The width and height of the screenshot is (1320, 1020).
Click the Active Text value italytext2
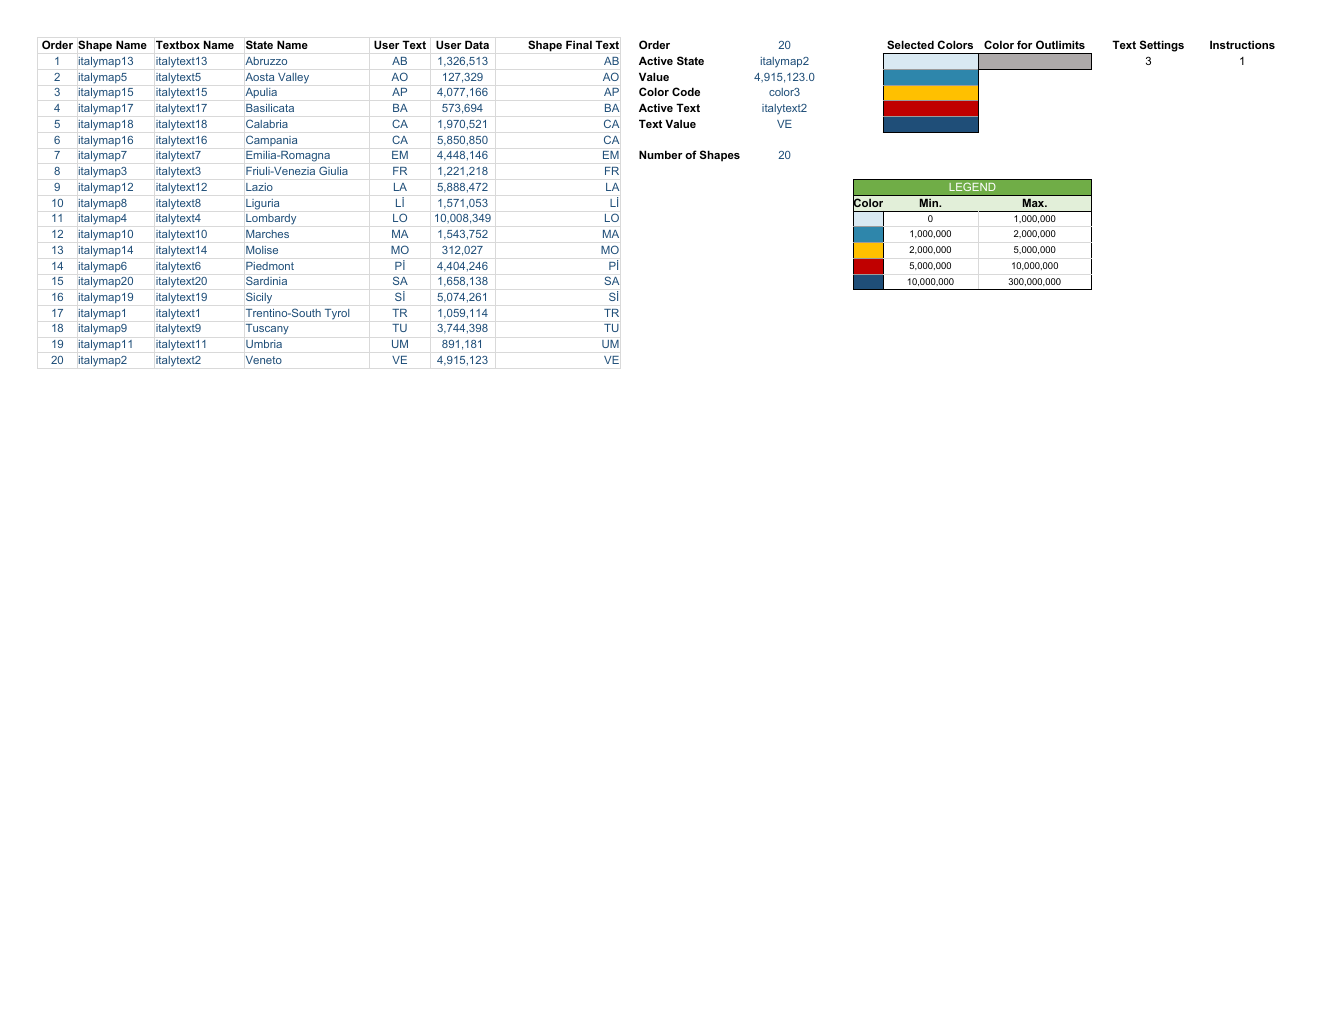point(784,108)
